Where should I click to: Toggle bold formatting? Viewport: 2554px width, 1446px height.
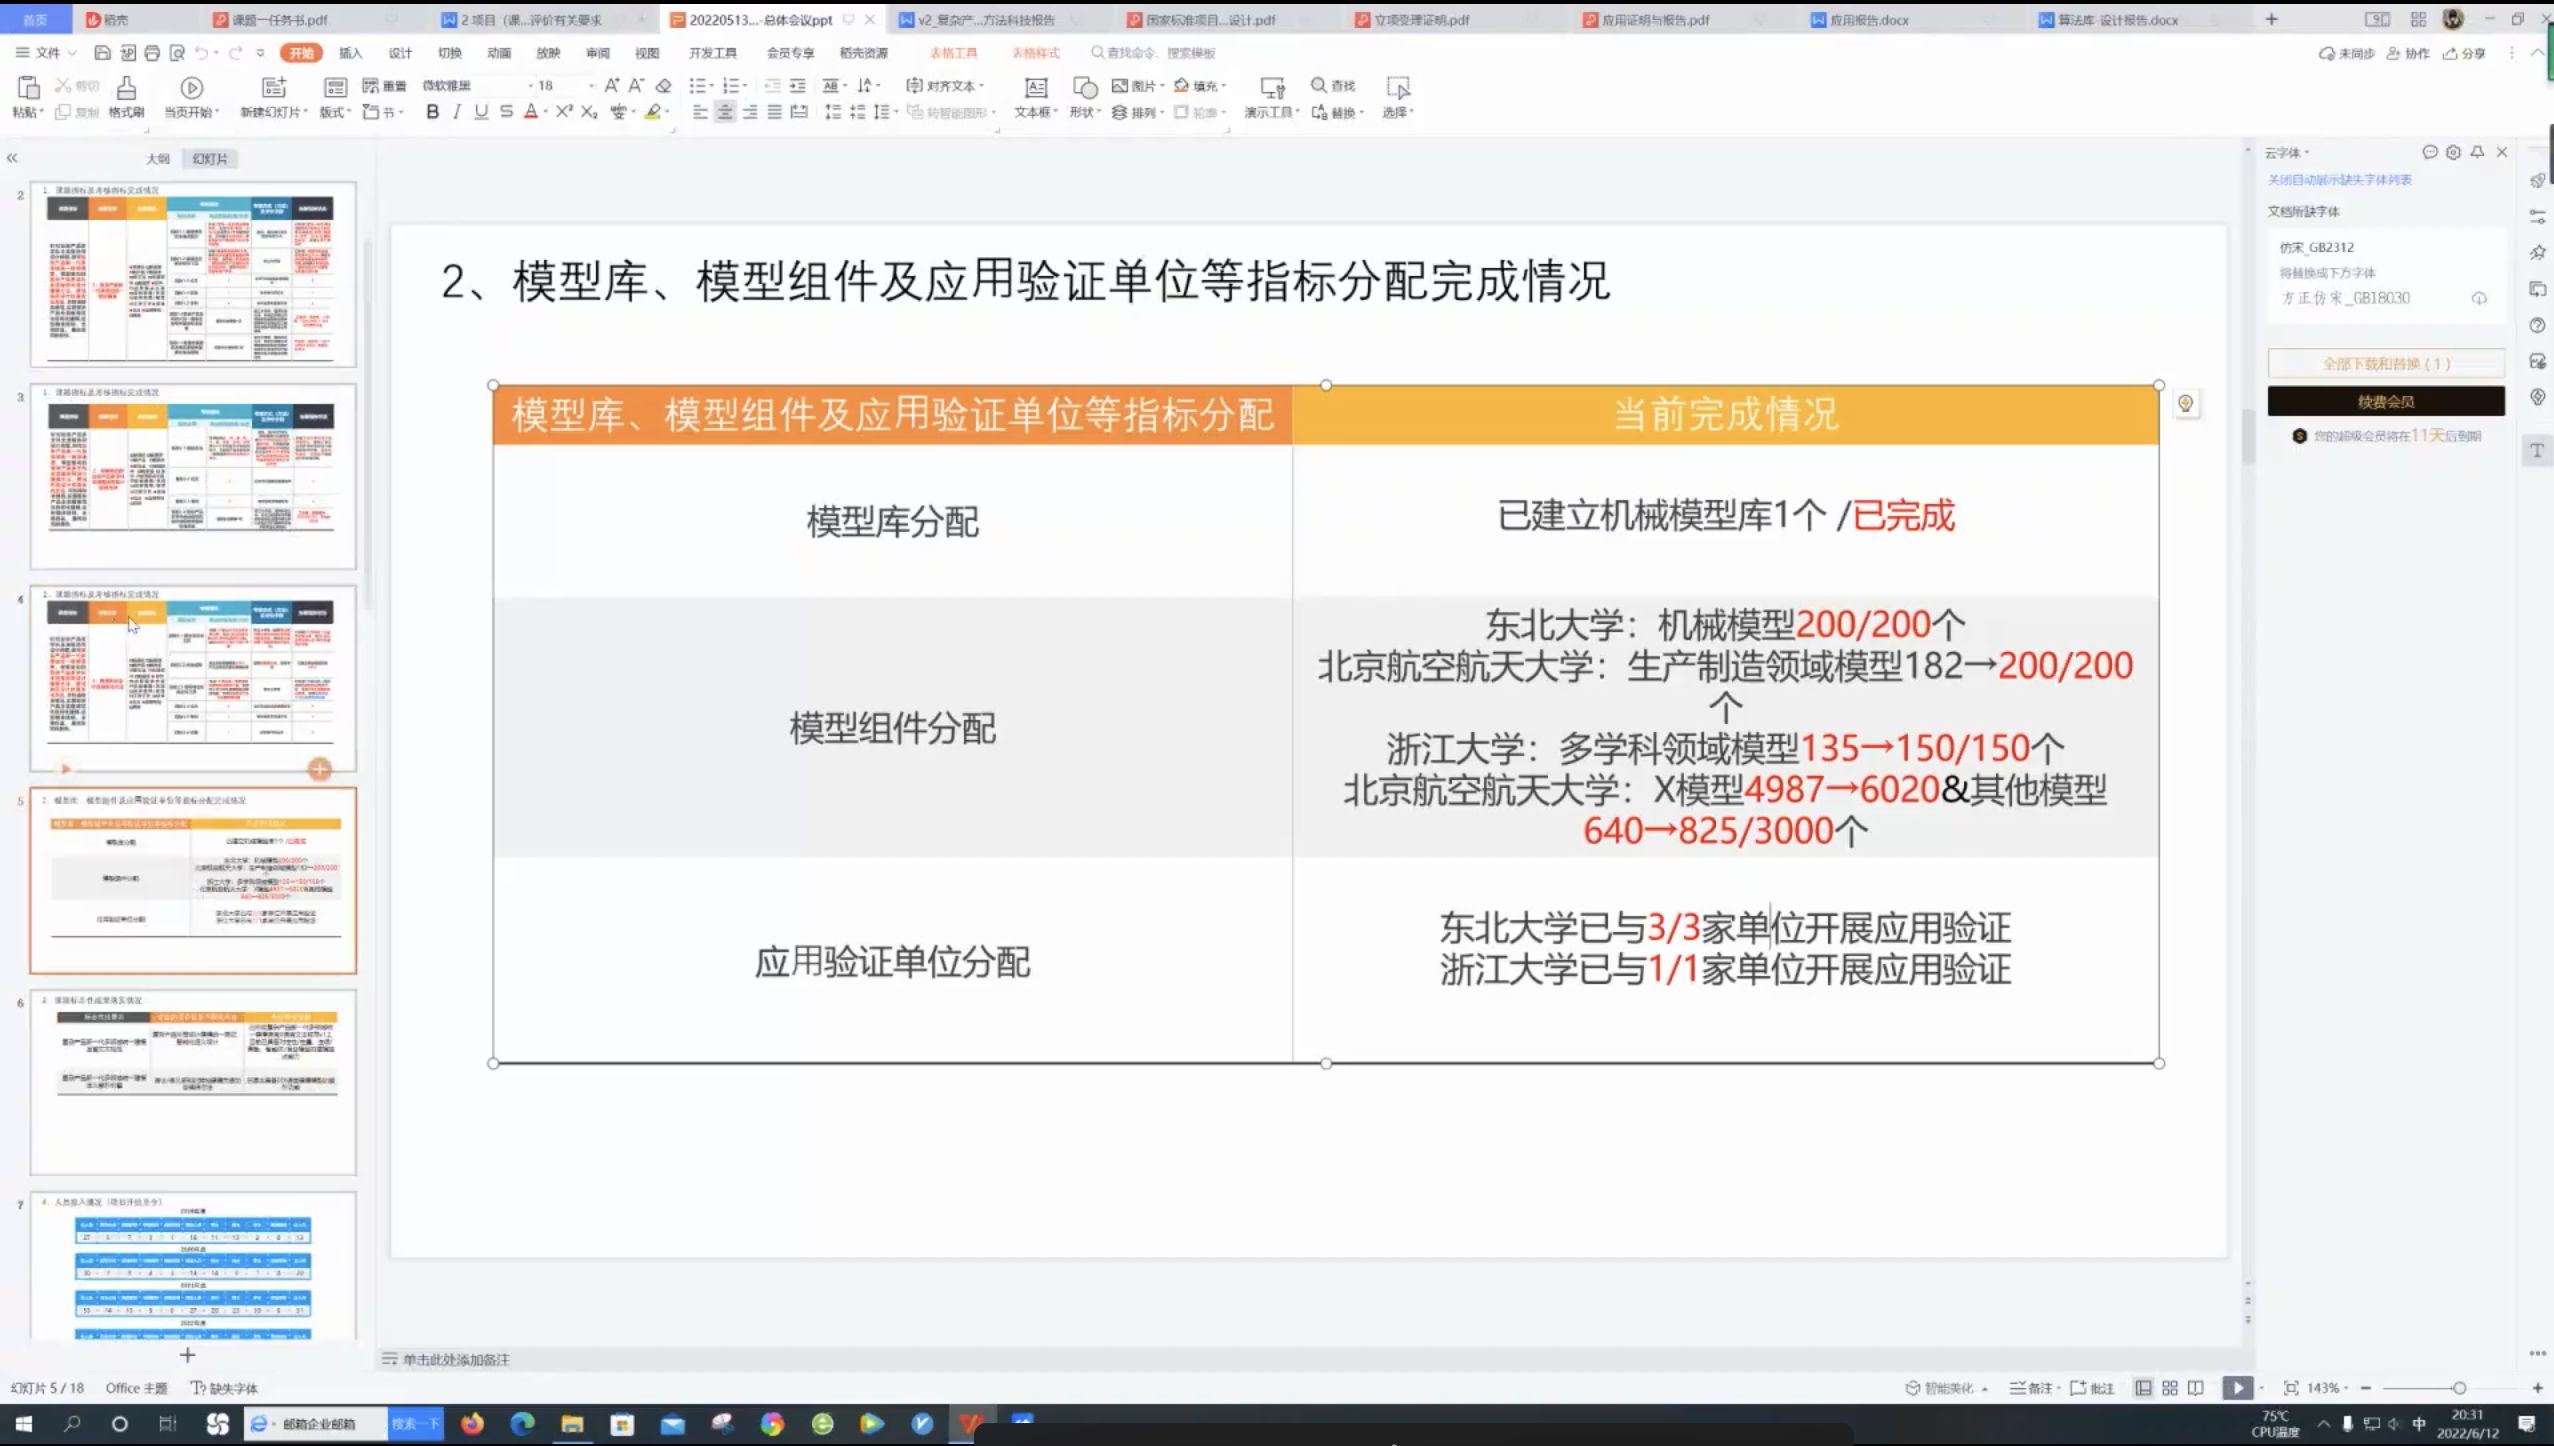coord(432,112)
